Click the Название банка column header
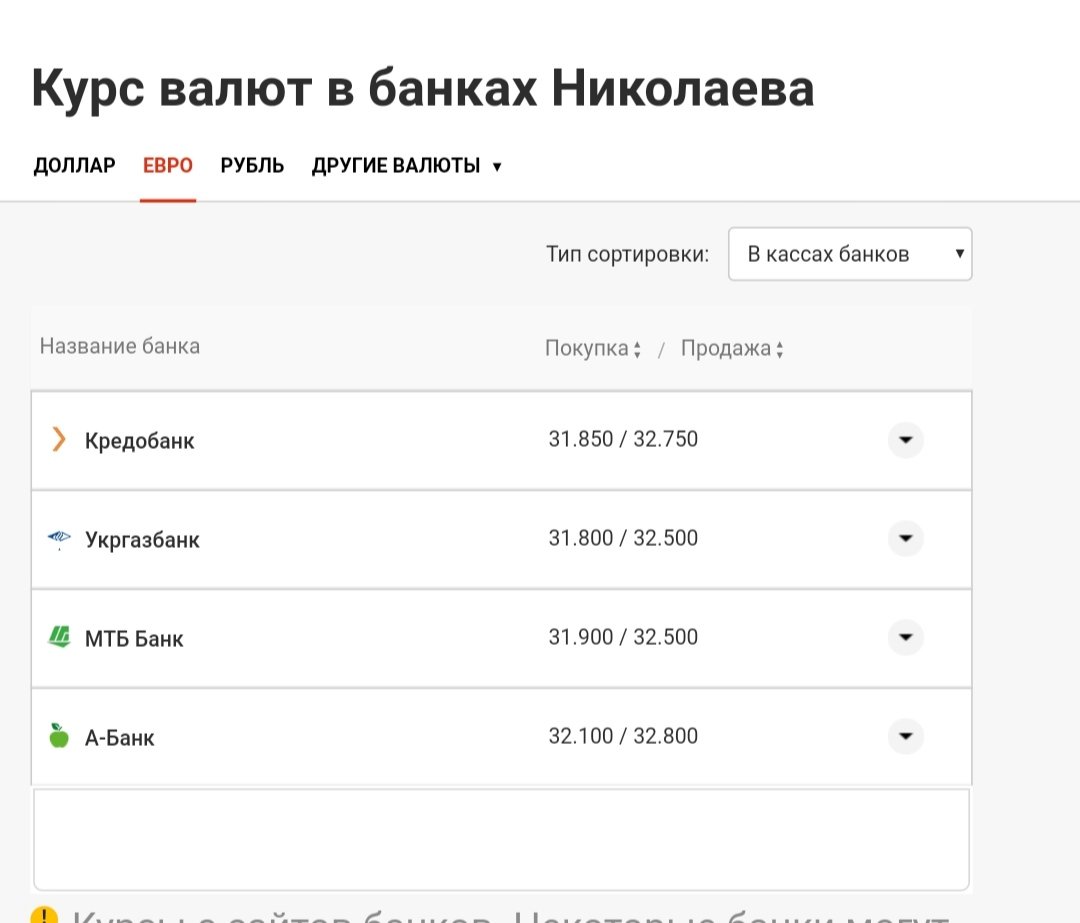 [120, 346]
